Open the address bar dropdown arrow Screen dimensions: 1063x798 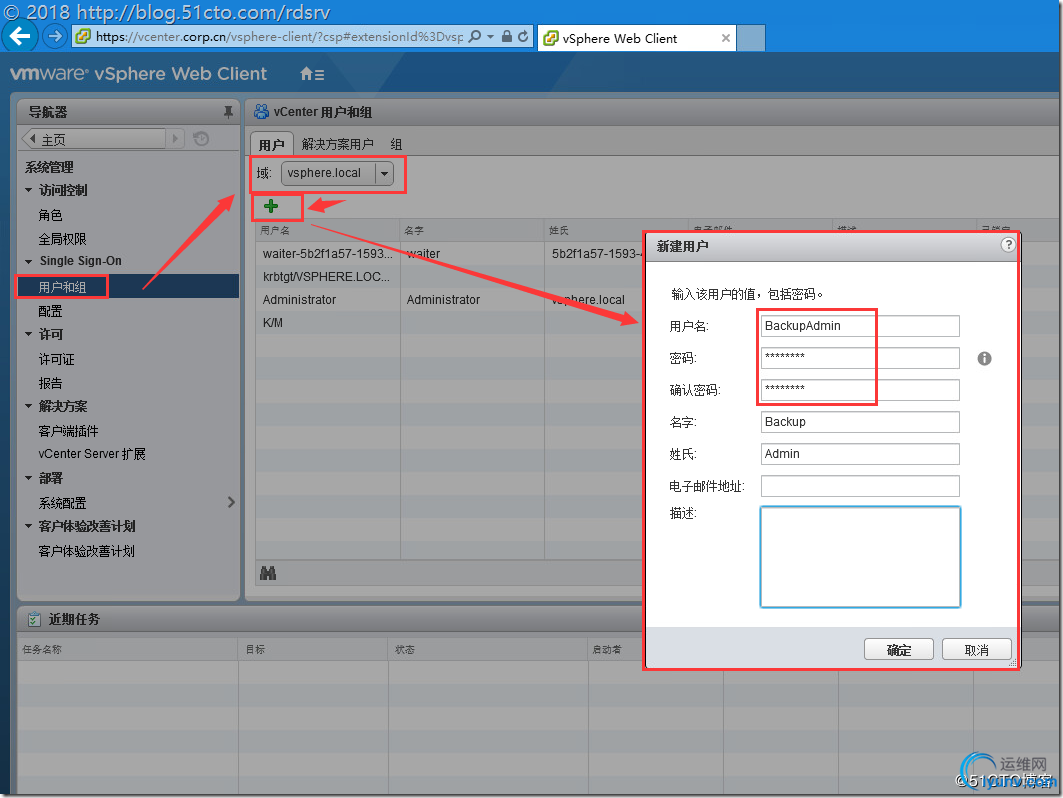490,37
